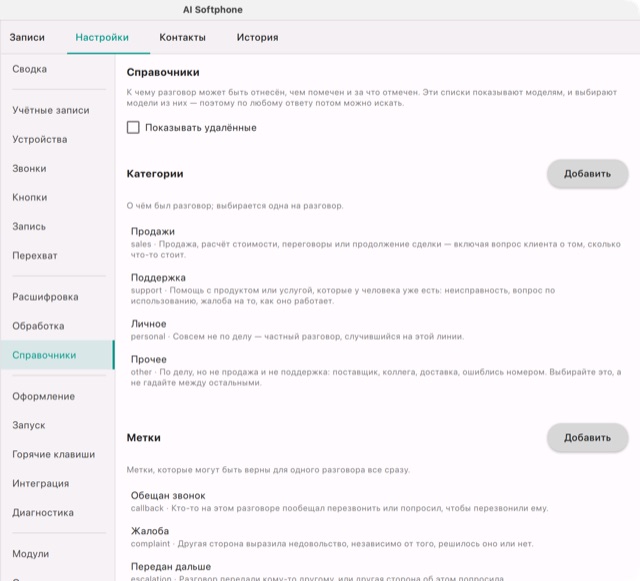Open Диагностика settings page
This screenshot has height=581, width=640.
click(57, 512)
